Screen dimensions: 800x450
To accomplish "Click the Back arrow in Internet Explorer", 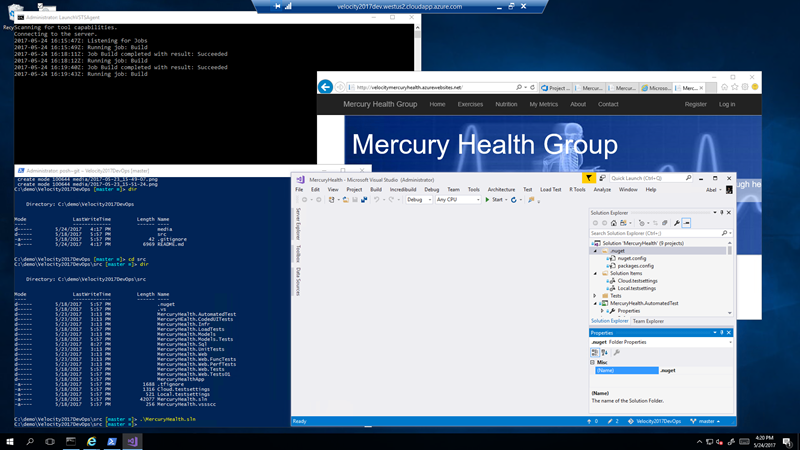I will click(326, 87).
